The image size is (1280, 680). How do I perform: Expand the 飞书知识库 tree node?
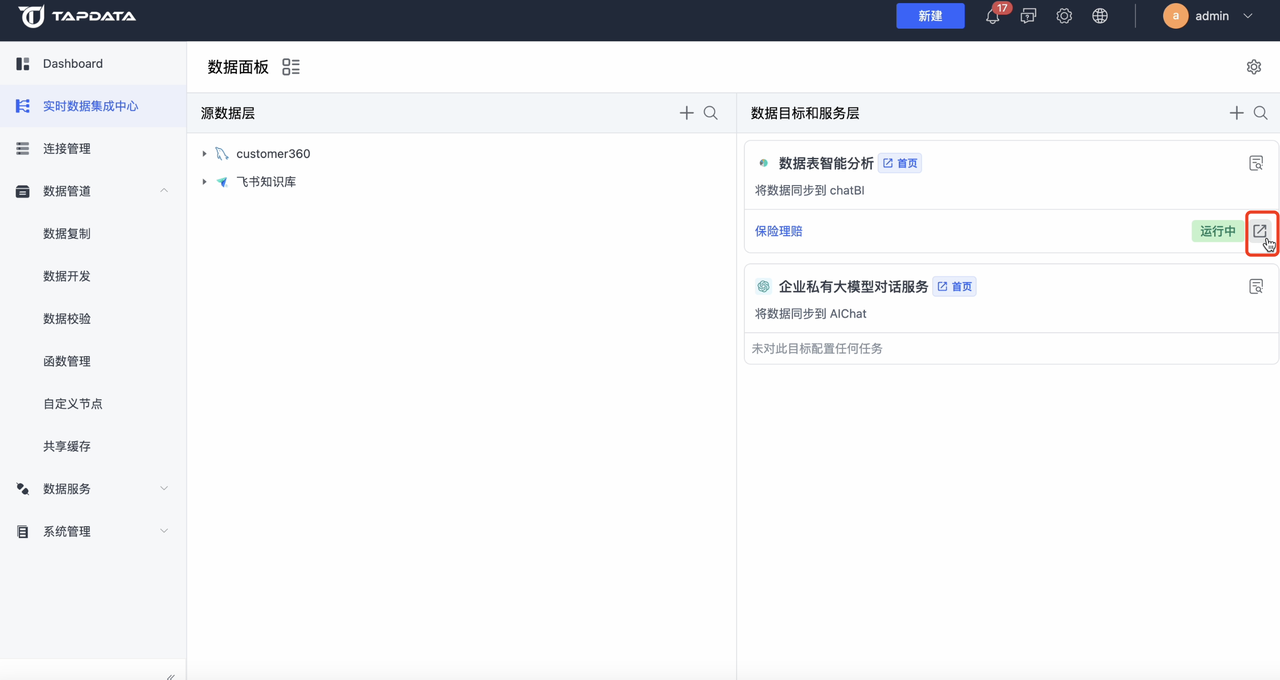(206, 181)
